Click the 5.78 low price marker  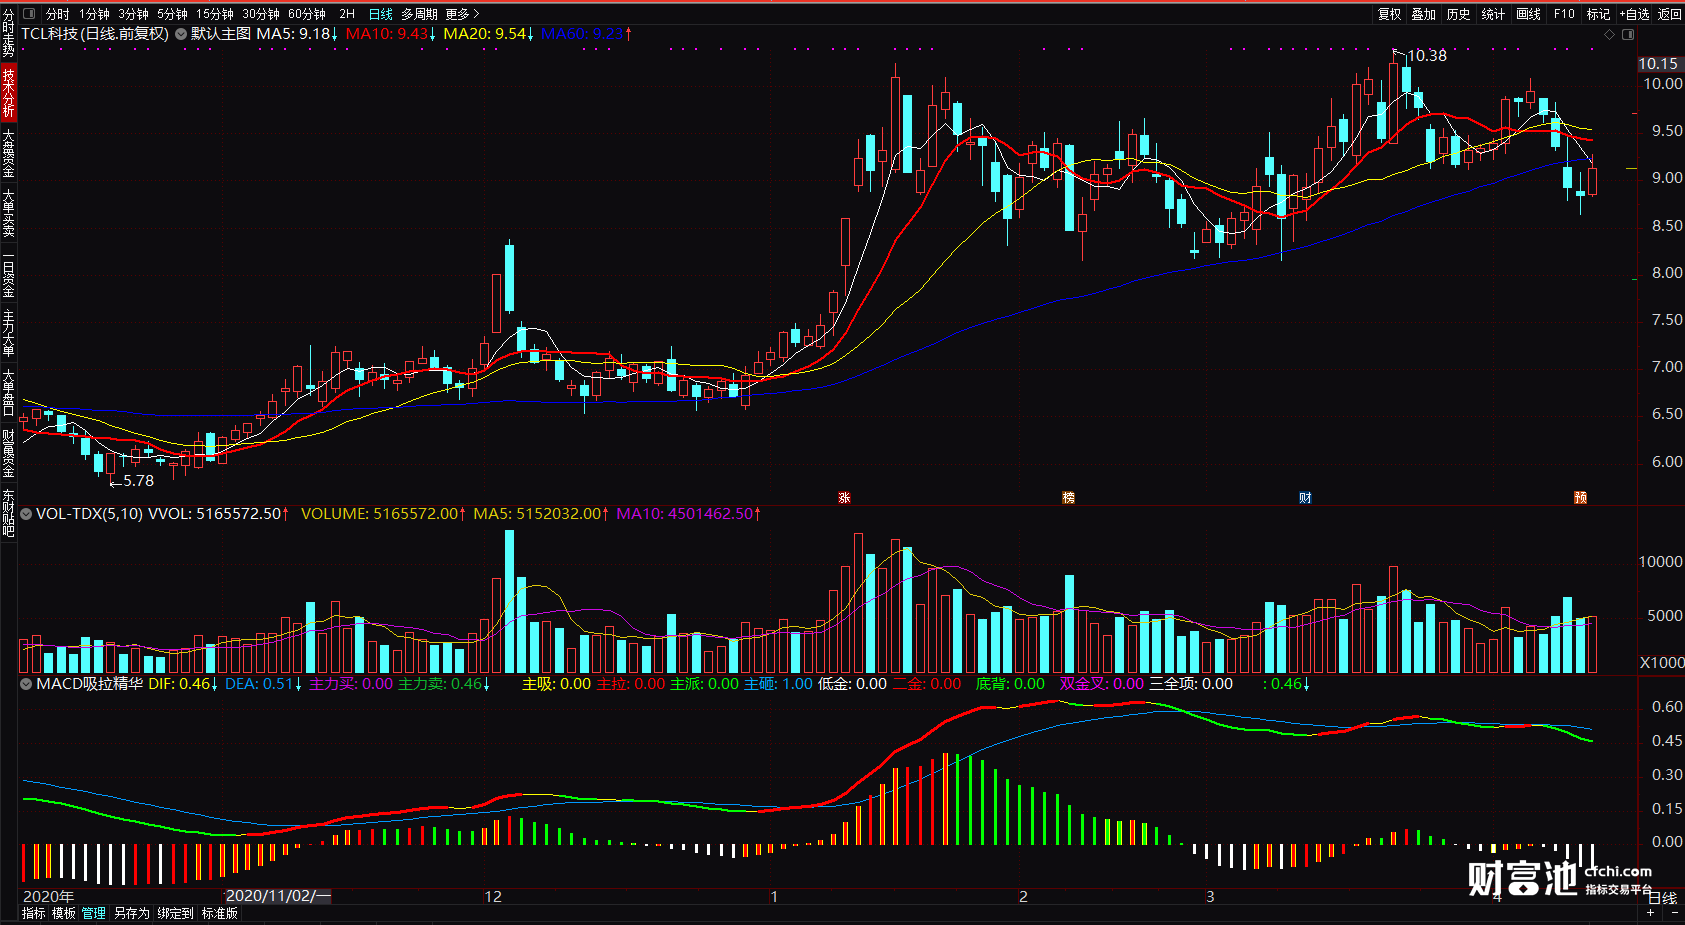(x=138, y=481)
